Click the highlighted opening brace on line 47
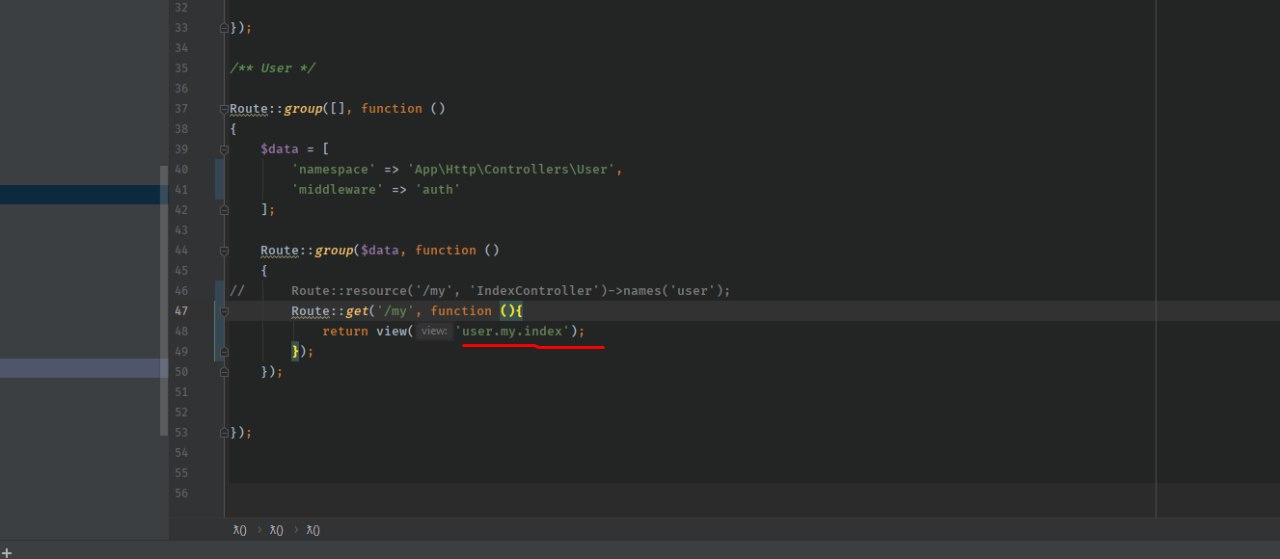 coord(520,311)
